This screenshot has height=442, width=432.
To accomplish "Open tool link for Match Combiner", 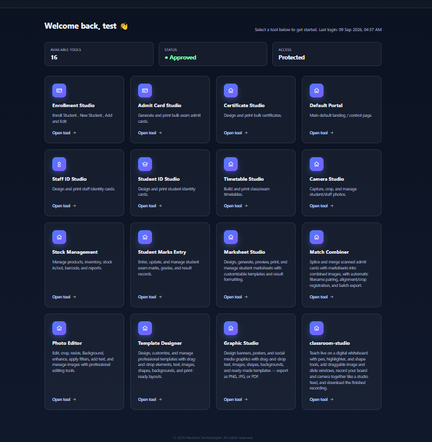I will coord(321,297).
